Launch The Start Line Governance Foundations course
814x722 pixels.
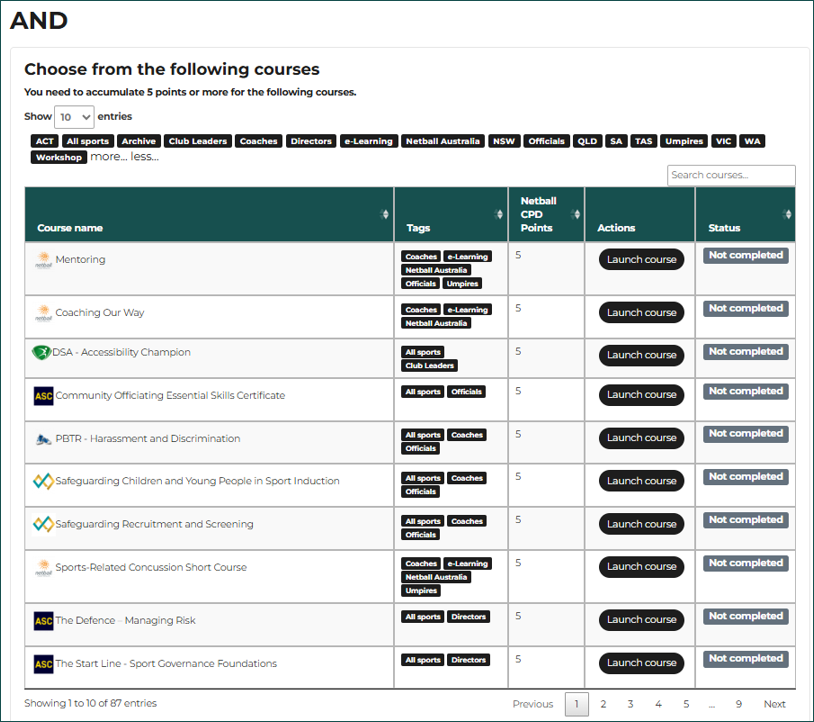[x=642, y=663]
